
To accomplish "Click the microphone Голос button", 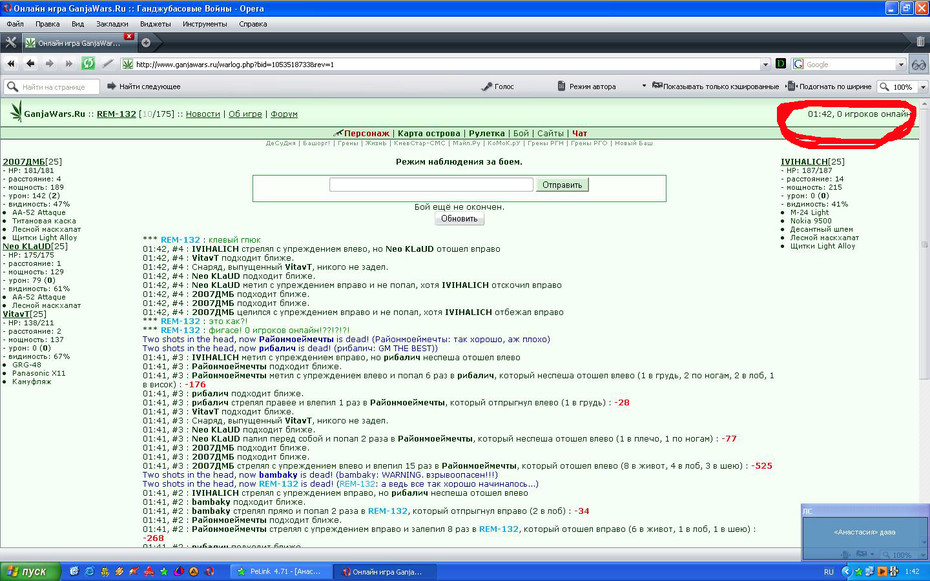I will (x=498, y=87).
